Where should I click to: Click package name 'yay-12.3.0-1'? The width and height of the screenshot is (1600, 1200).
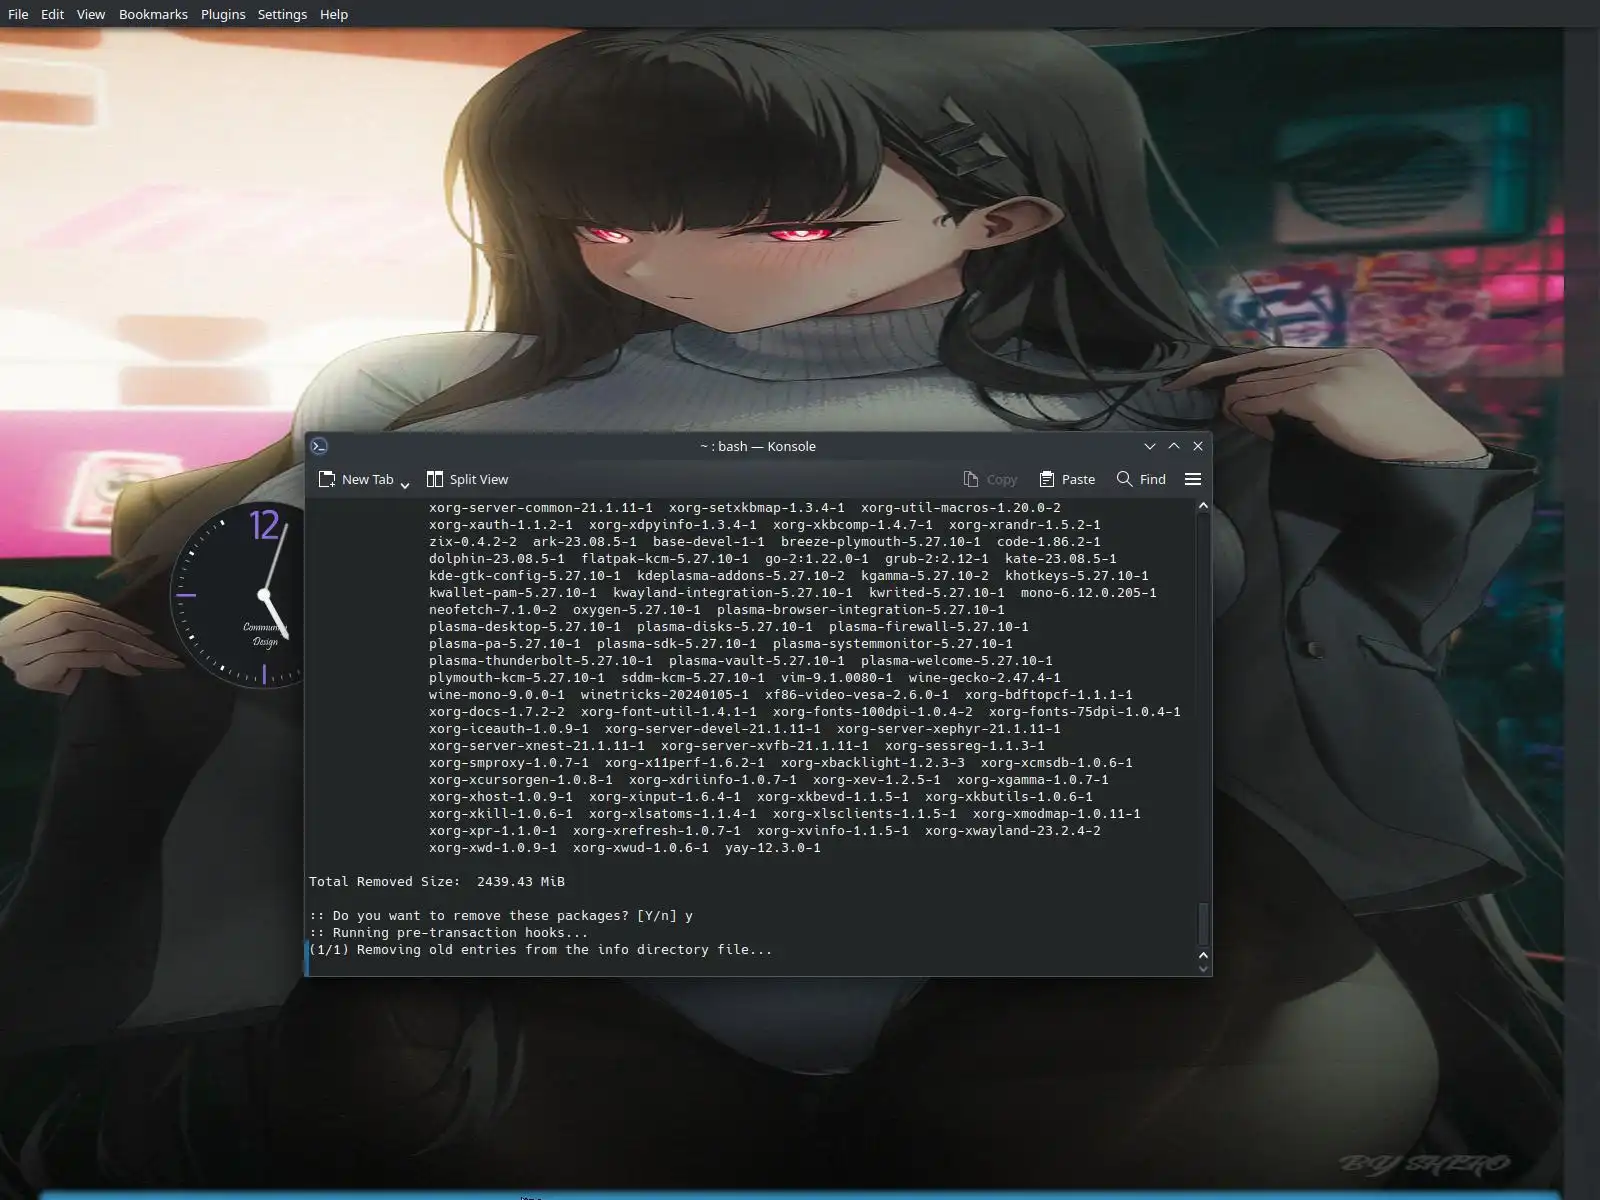tap(773, 847)
